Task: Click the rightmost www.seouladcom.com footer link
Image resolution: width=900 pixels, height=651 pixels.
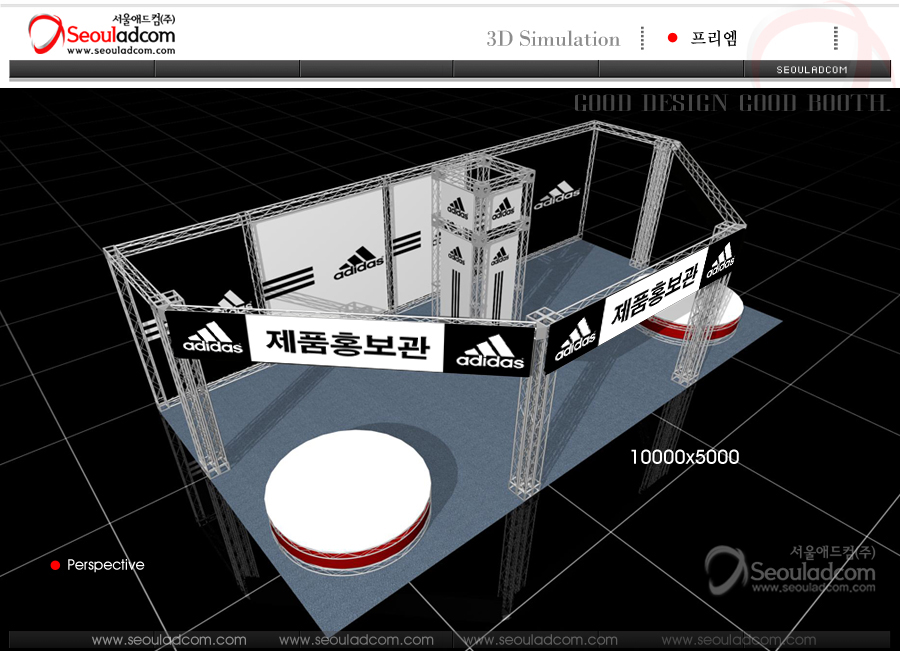Action: (x=738, y=640)
